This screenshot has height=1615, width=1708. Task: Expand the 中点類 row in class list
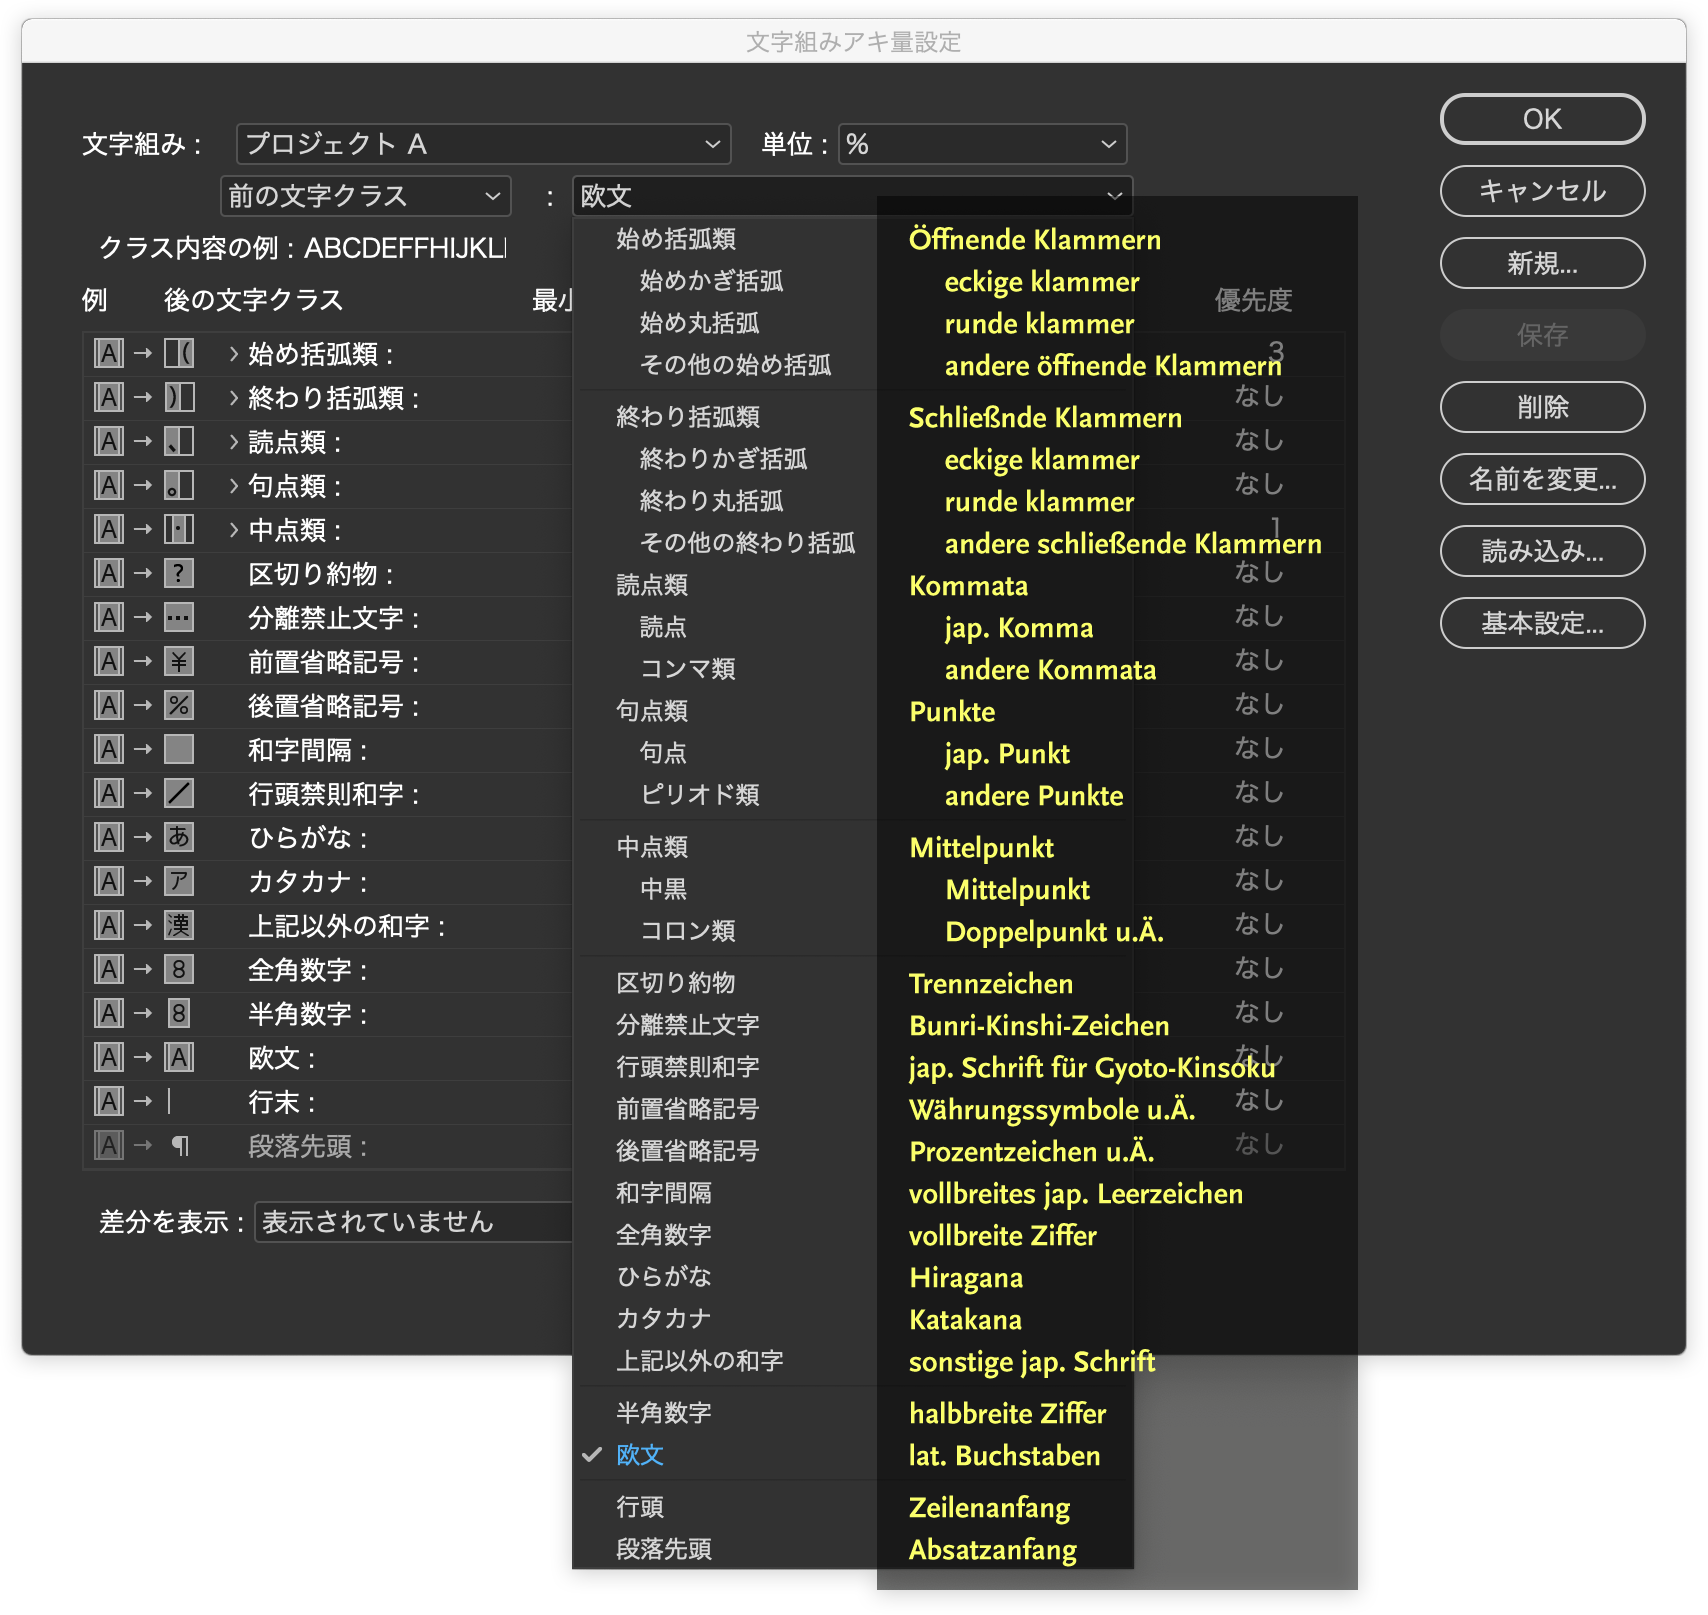233,530
